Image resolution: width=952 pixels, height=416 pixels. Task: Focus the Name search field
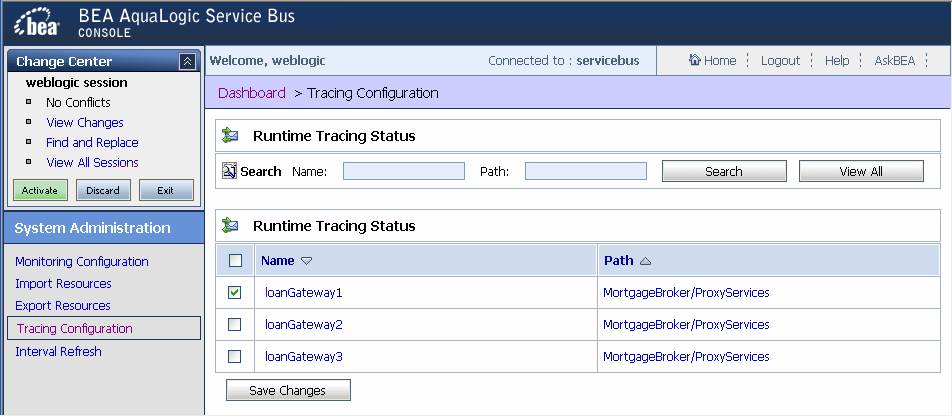404,171
